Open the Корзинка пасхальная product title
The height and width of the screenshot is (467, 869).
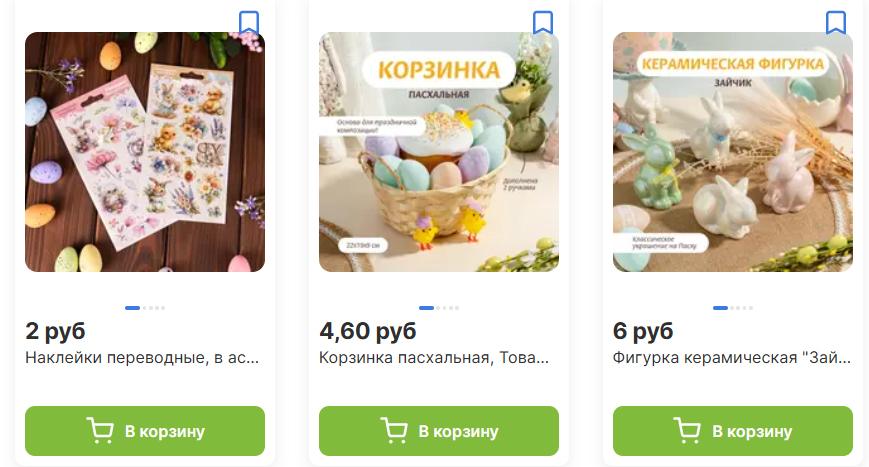click(434, 358)
